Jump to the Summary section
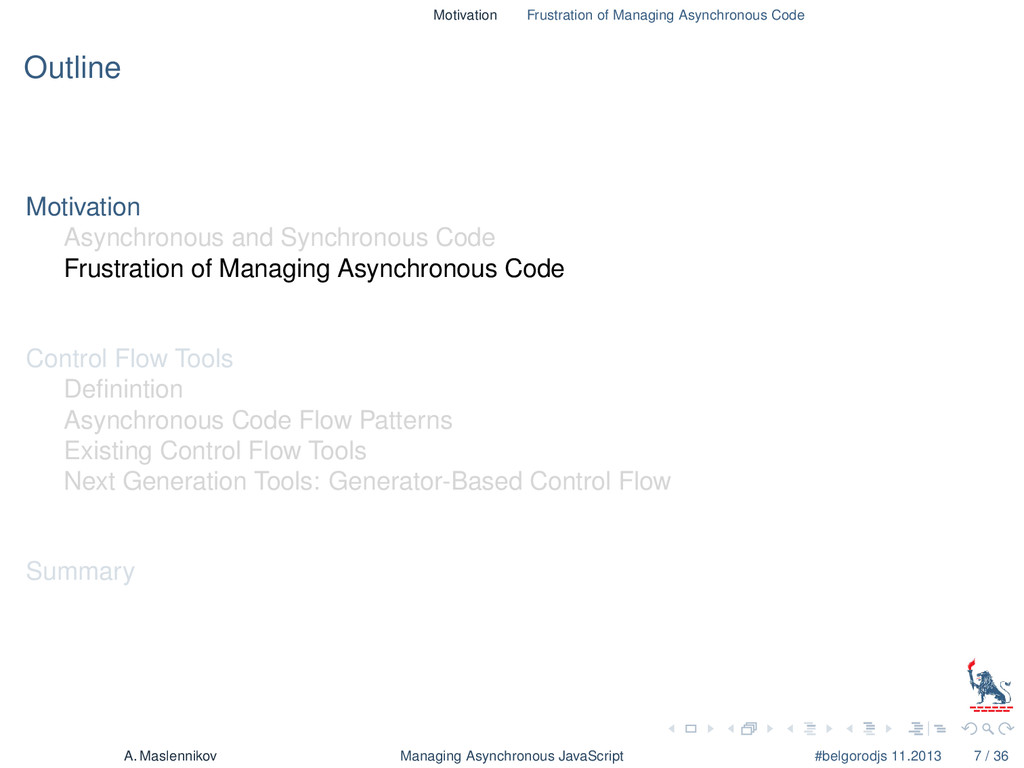 coord(80,571)
